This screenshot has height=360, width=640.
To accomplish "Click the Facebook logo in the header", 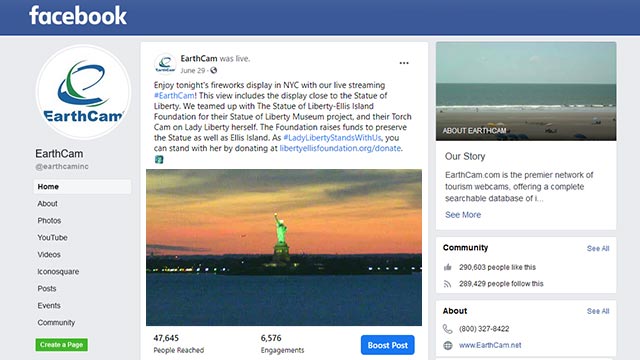I will (x=78, y=16).
